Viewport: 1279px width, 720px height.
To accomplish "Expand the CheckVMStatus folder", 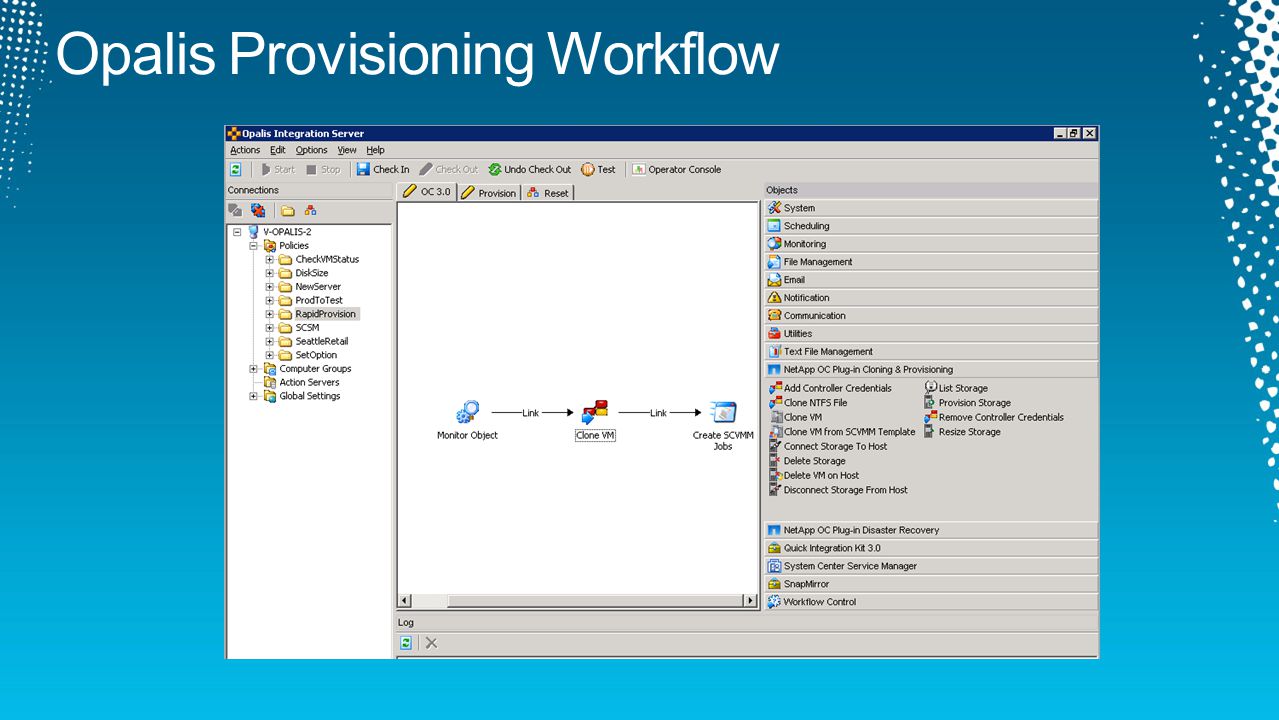I will coord(270,259).
